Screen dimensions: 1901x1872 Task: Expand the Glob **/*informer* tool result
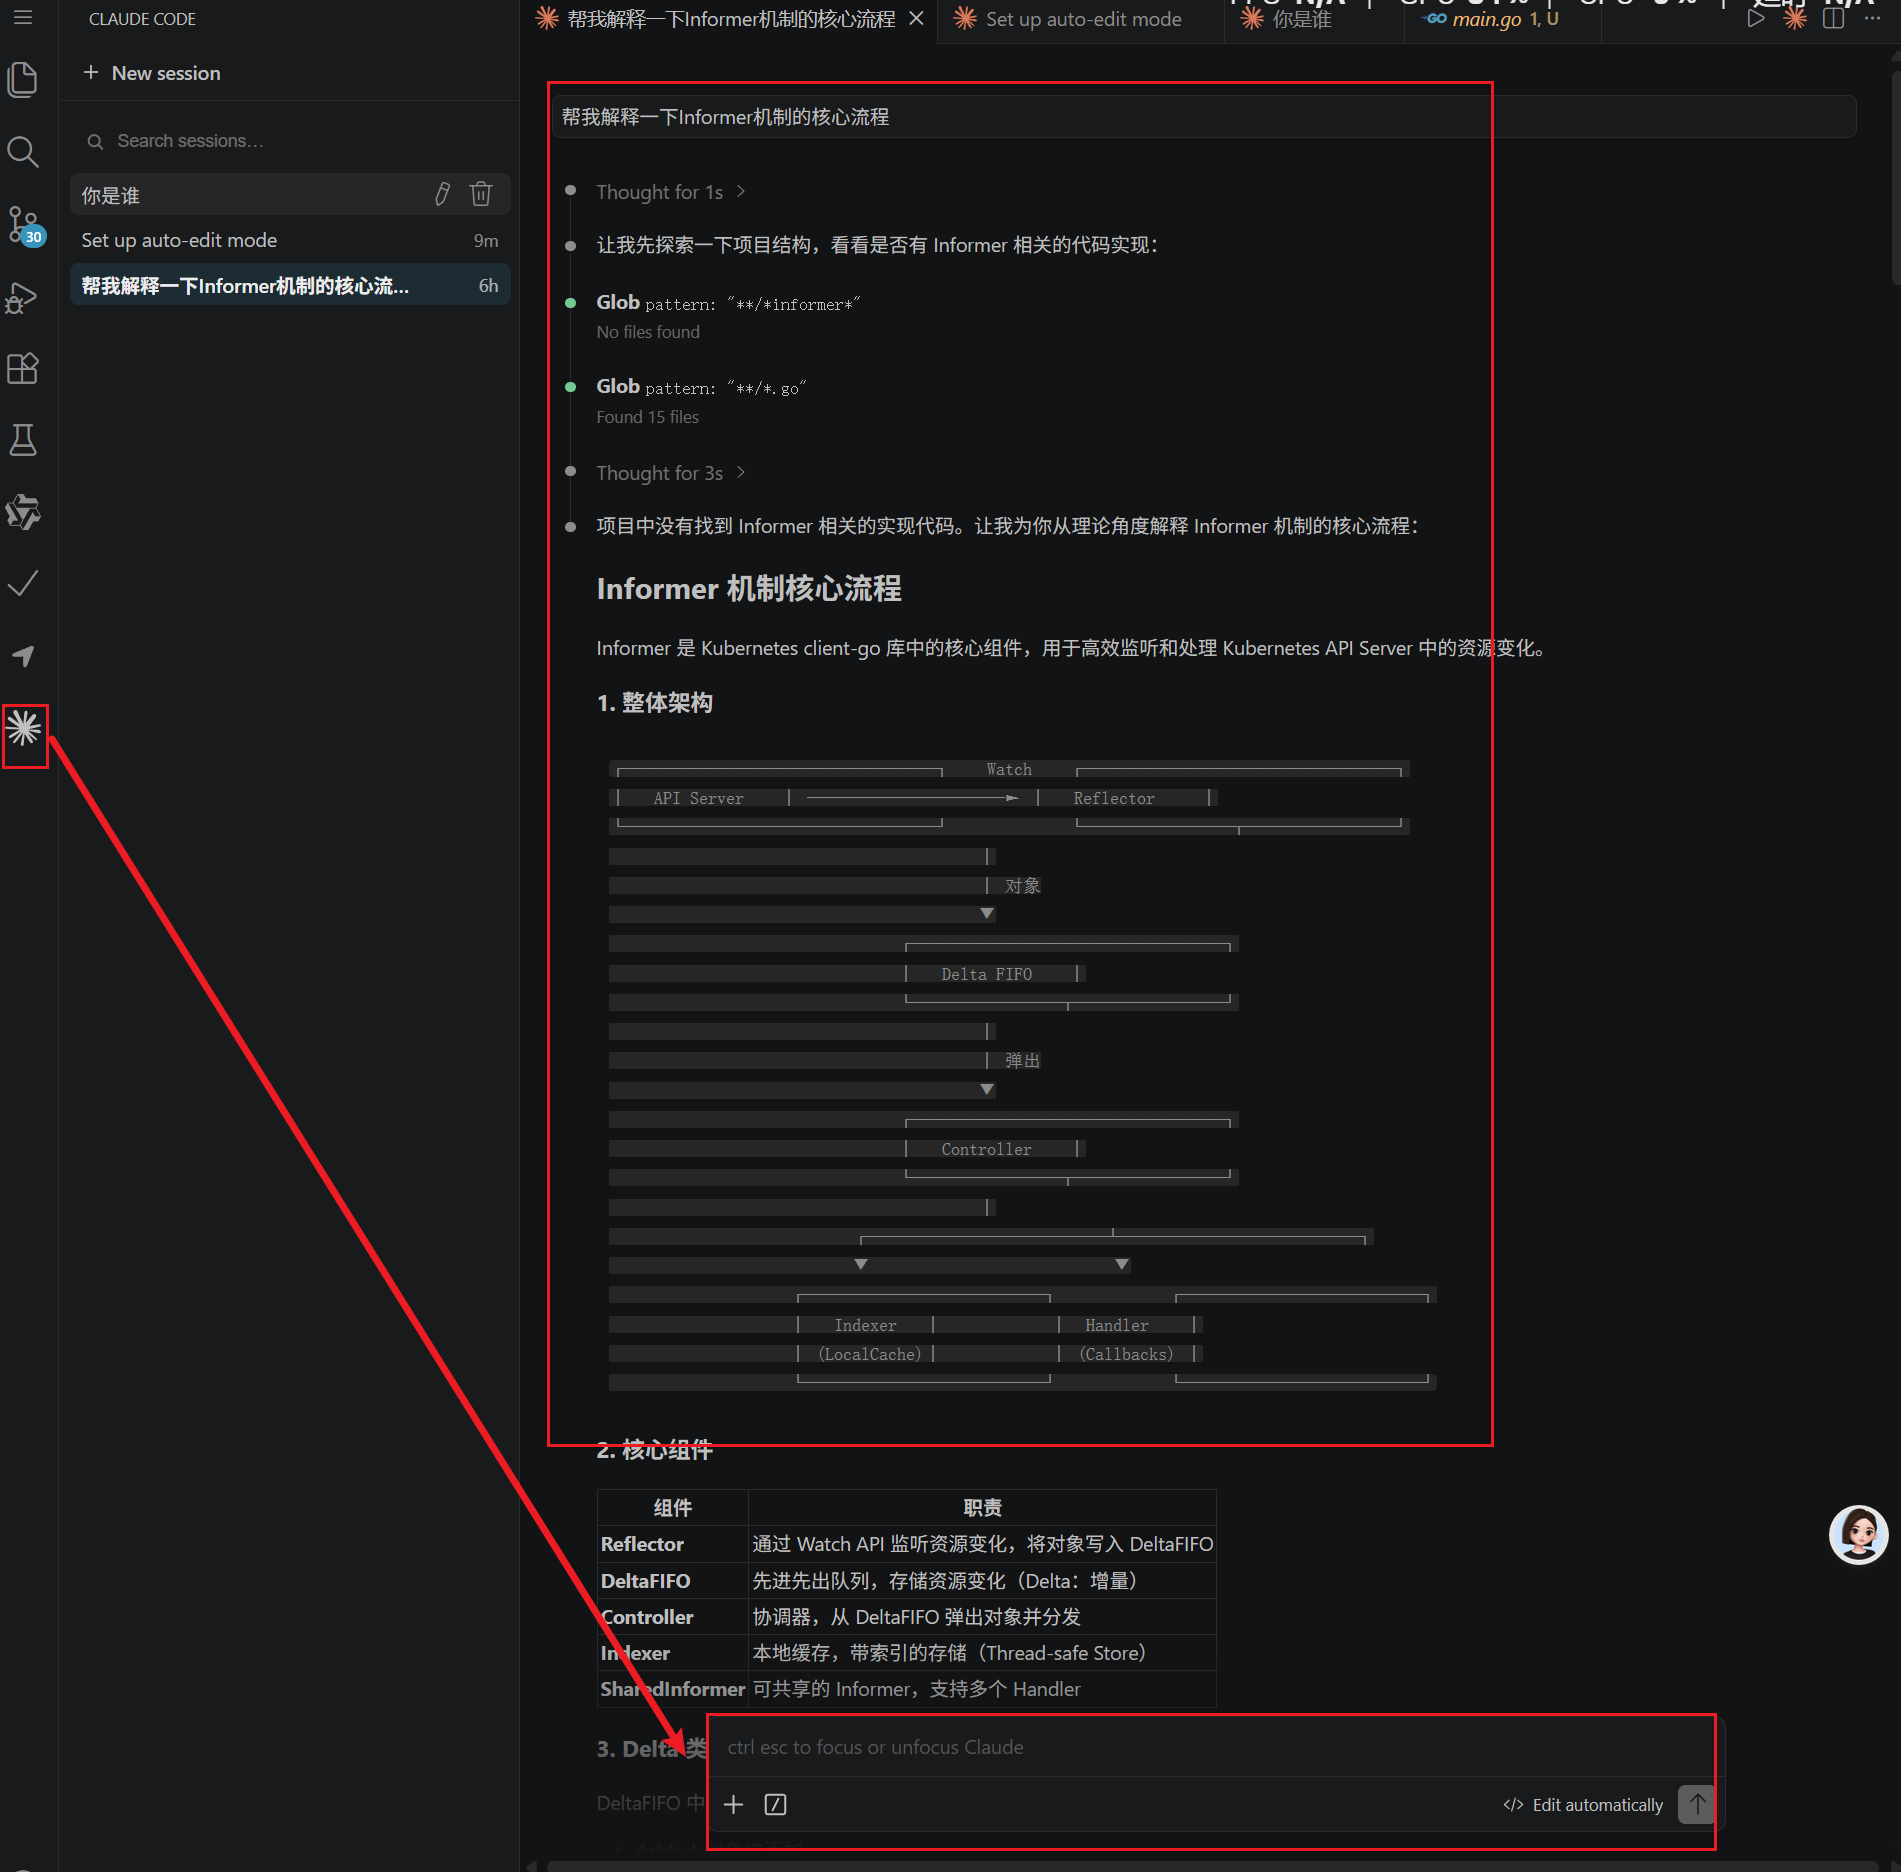[728, 303]
